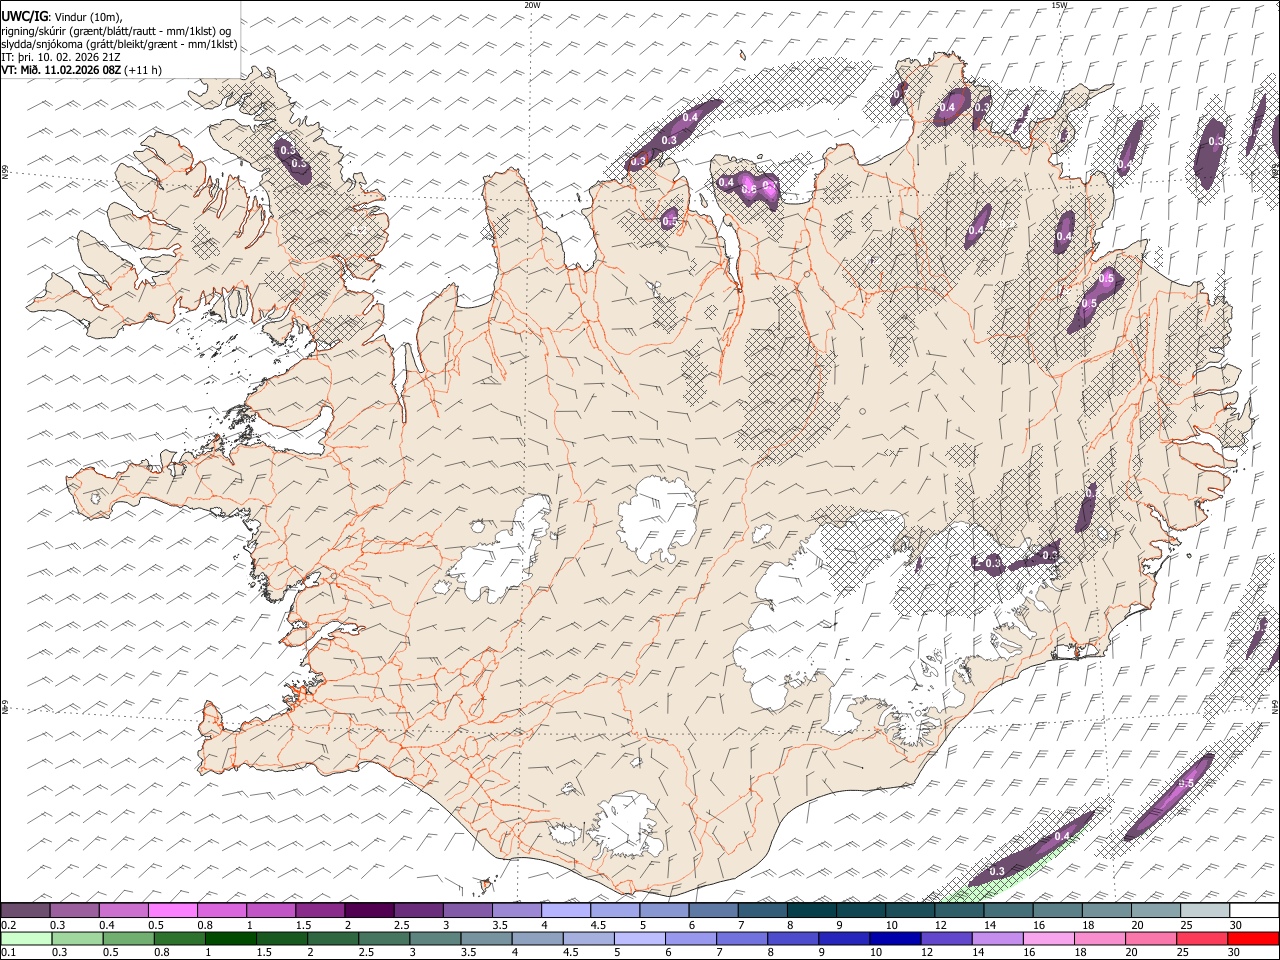The height and width of the screenshot is (960, 1280).
Task: Select the lower legend swatch labeled 2
Action: (333, 938)
